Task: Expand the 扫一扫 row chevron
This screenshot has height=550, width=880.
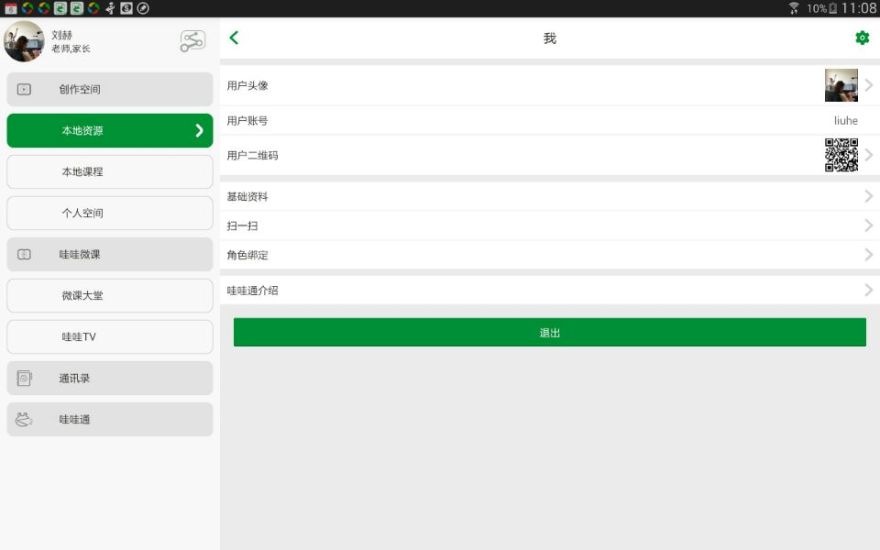Action: (x=868, y=225)
